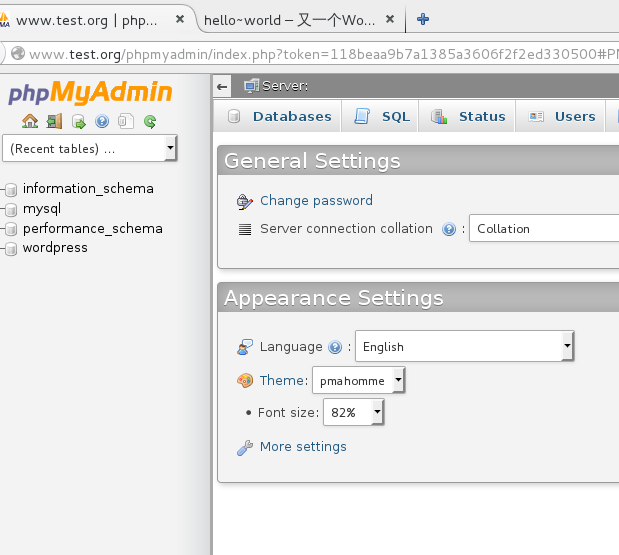Click the Server monitor icon in breadcrumb
Image resolution: width=619 pixels, height=555 pixels.
pos(251,86)
